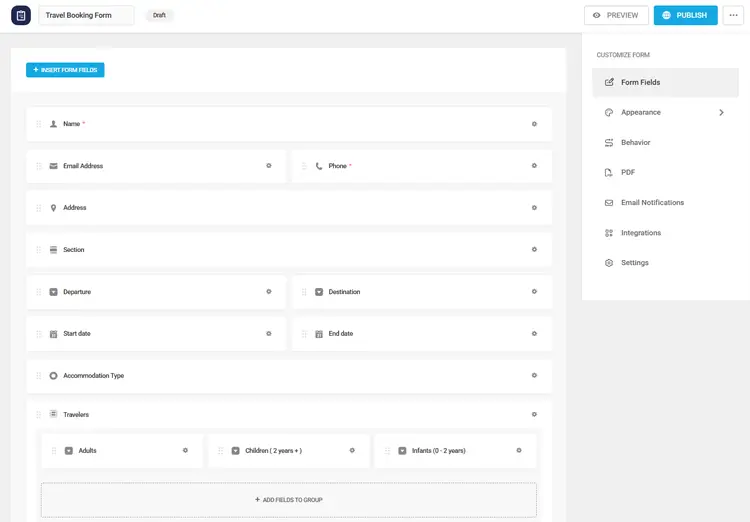750x522 pixels.
Task: Open settings gear for Children field
Action: tap(352, 450)
